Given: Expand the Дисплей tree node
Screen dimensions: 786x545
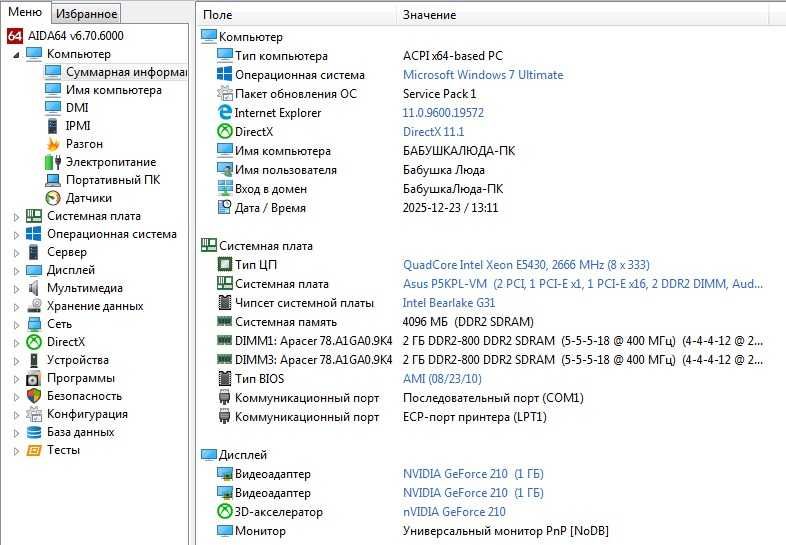Looking at the screenshot, I should coord(16,271).
